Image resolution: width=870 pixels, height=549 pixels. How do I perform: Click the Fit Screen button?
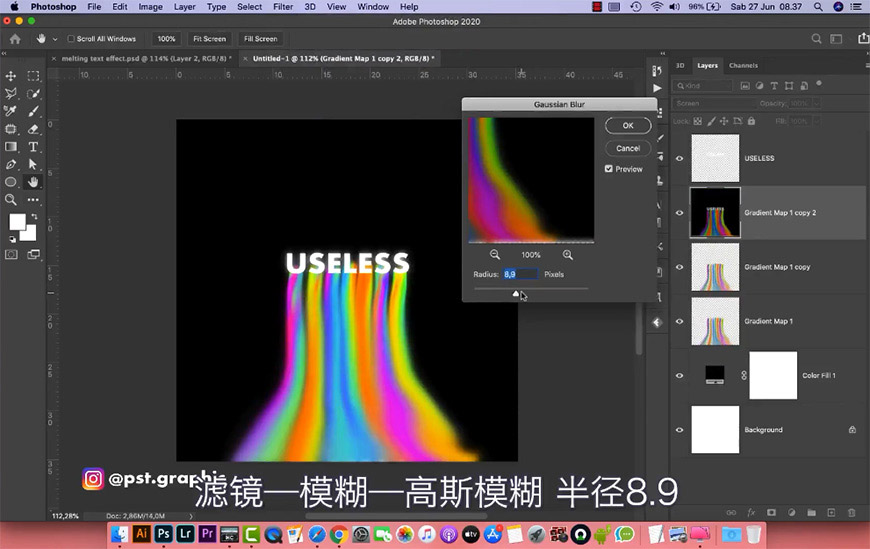pos(210,39)
